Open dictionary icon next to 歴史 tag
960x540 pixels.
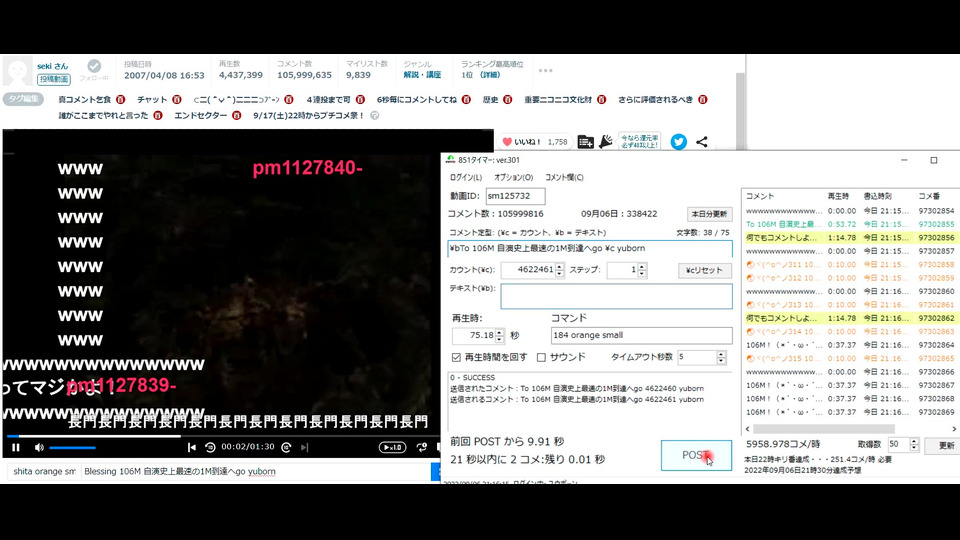[x=507, y=99]
